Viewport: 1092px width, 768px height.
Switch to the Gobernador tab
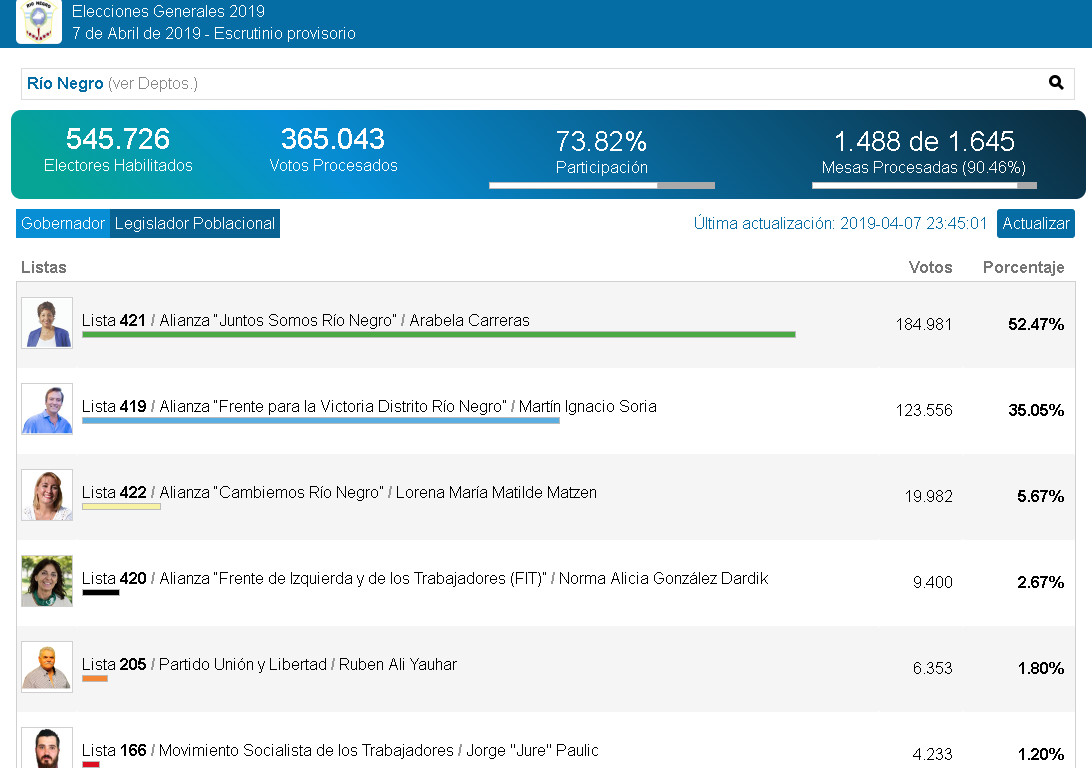(x=63, y=224)
